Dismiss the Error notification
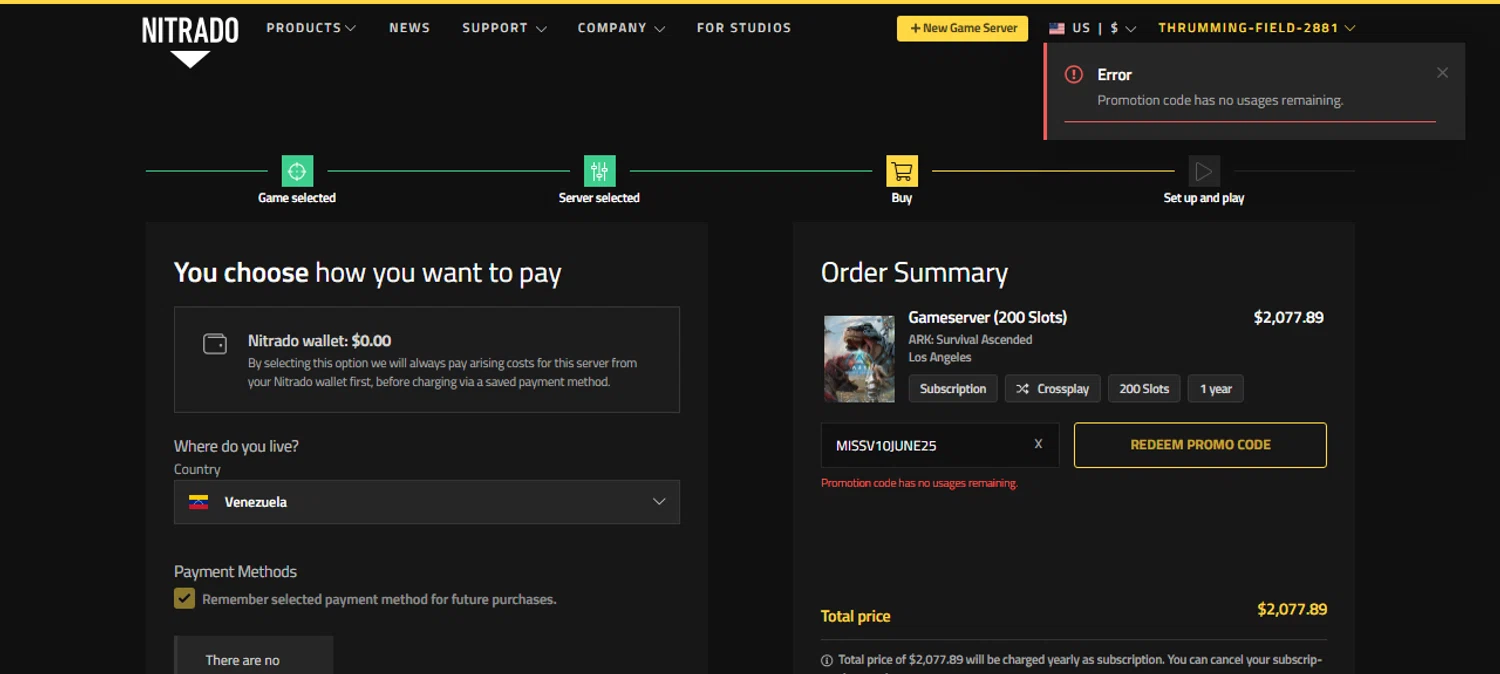The height and width of the screenshot is (674, 1500). [x=1442, y=73]
